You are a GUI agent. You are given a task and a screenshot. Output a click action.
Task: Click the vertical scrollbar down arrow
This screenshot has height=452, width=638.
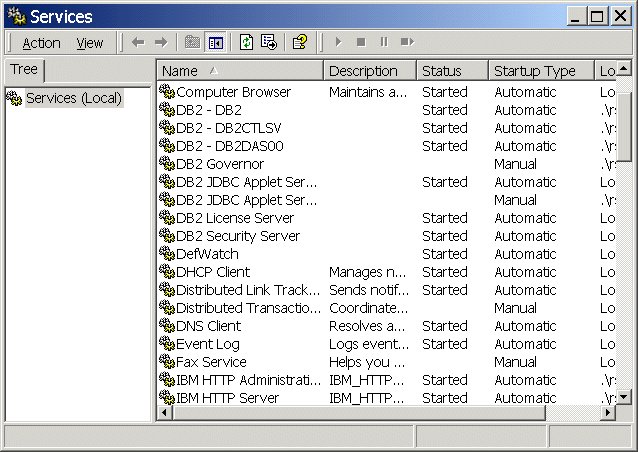coord(624,396)
